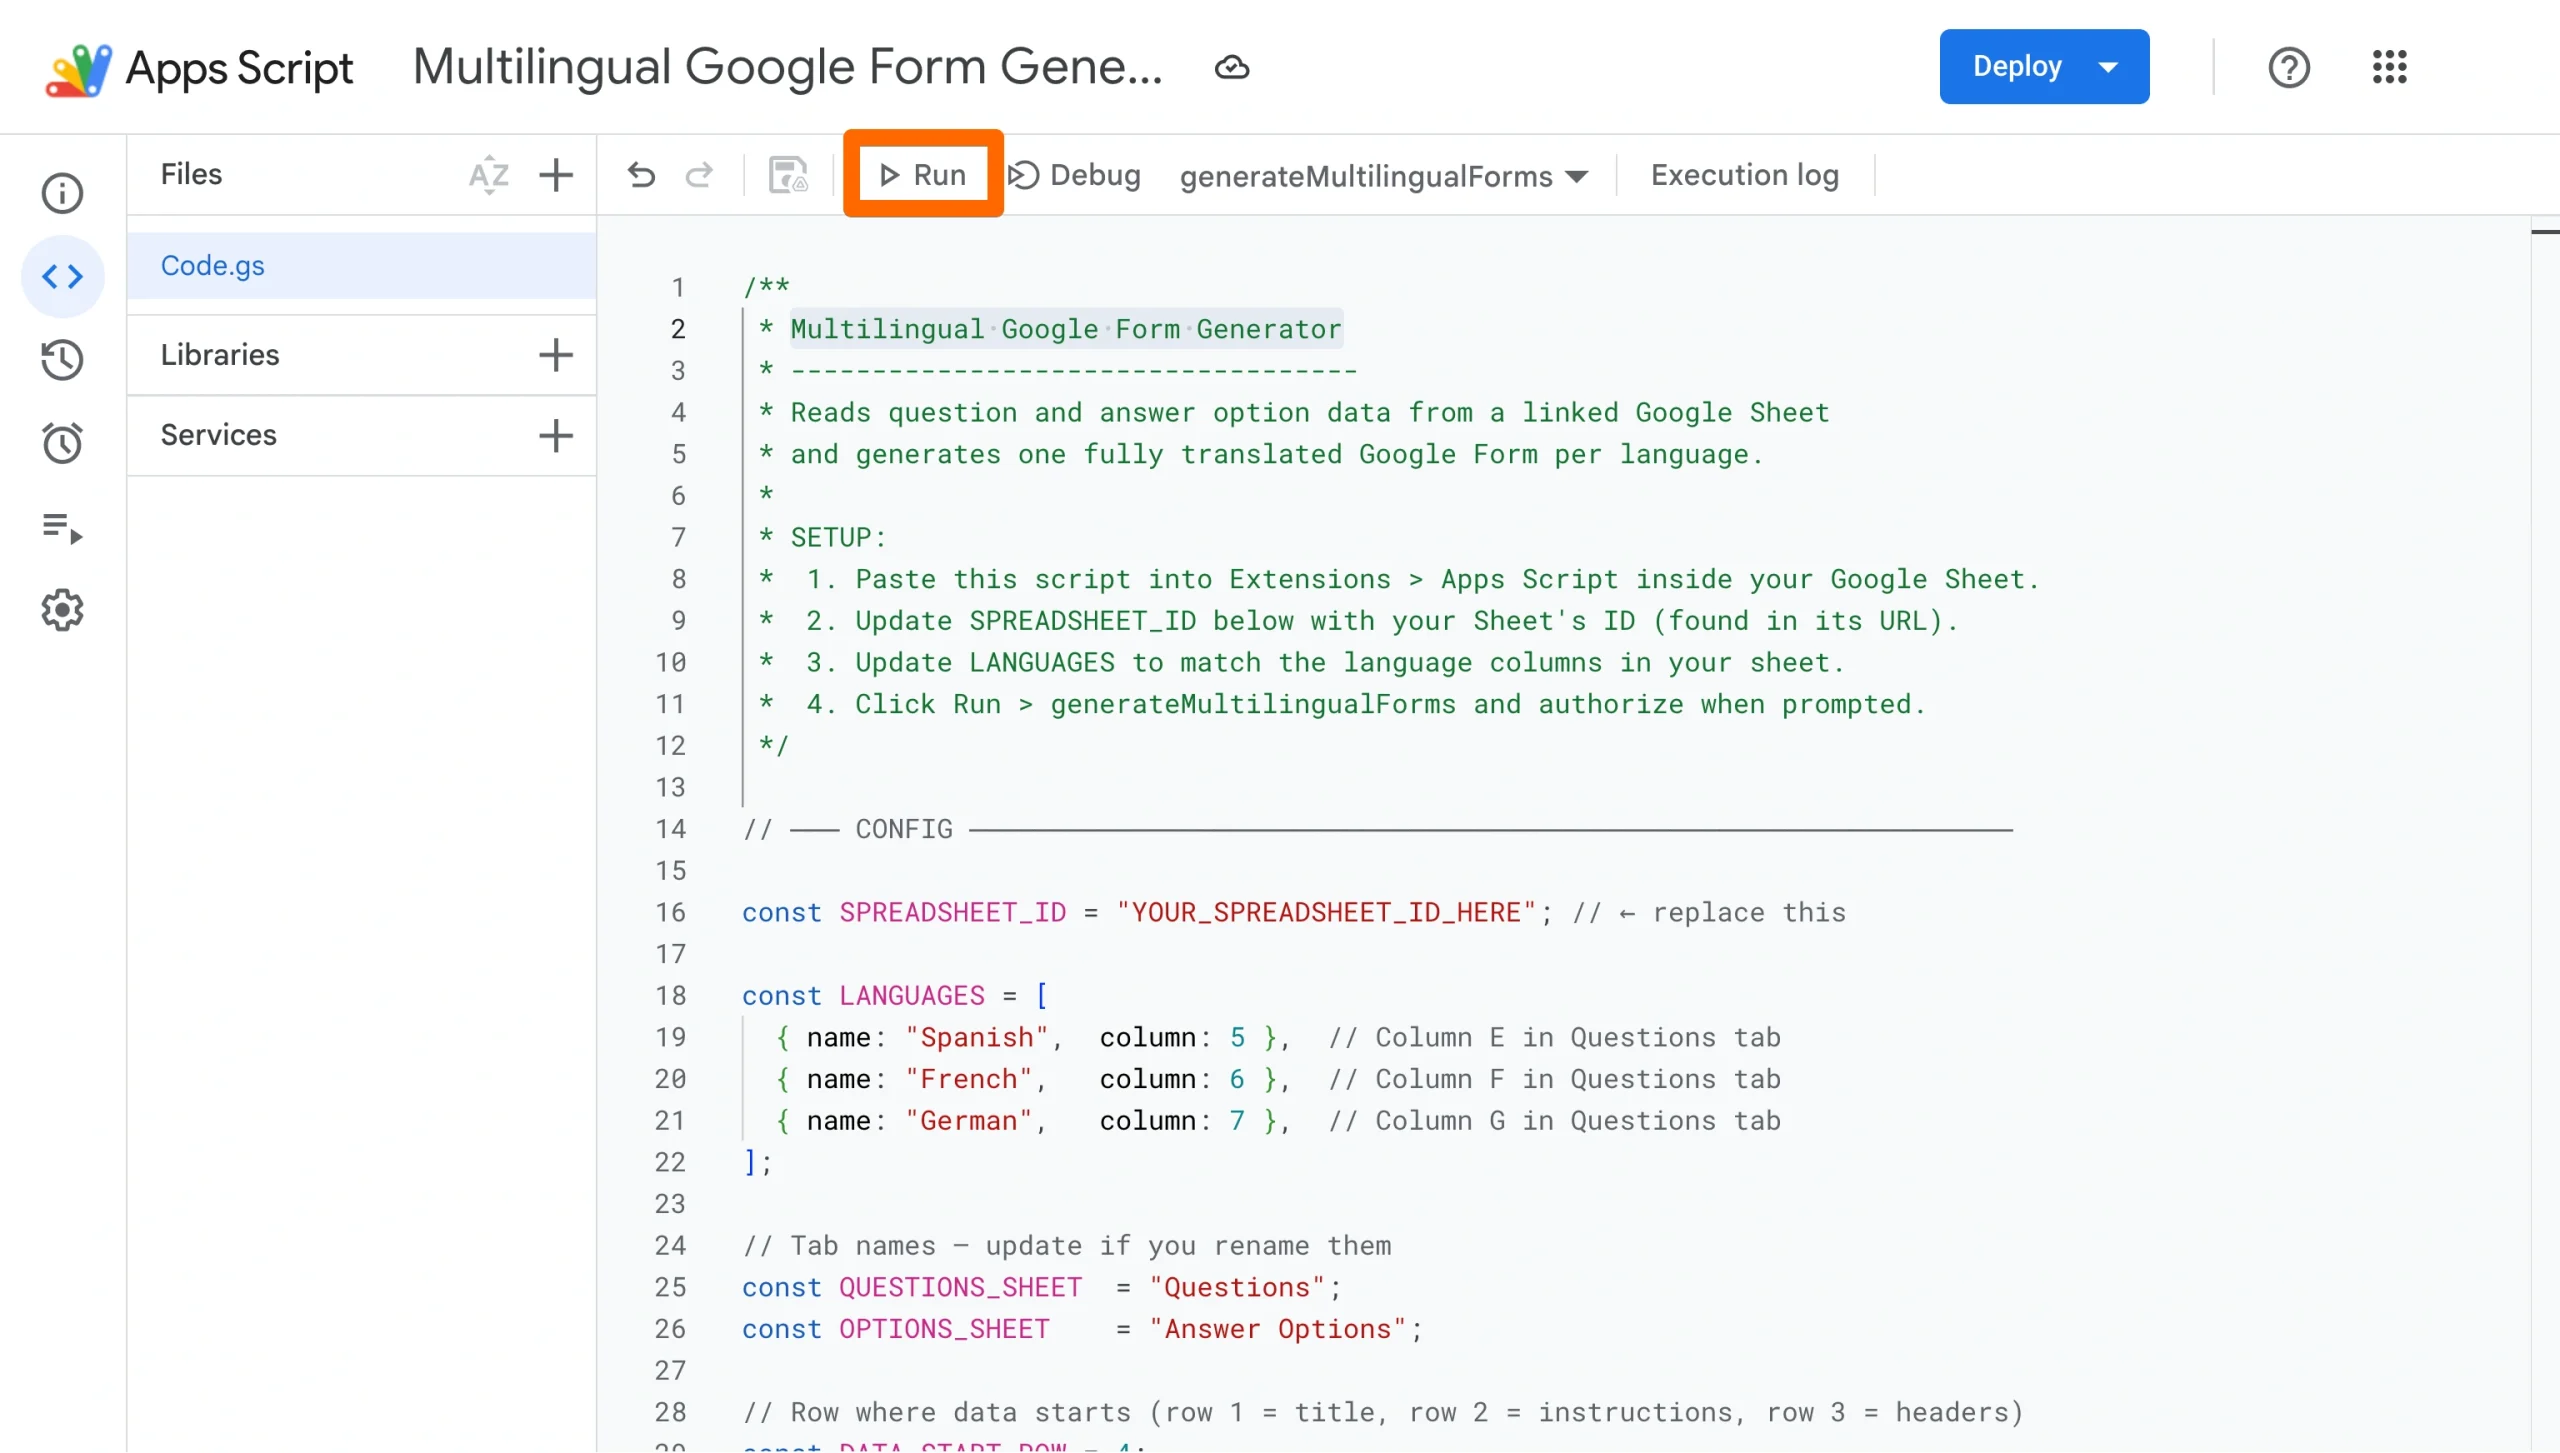The image size is (2560, 1453).
Task: Undo the last edit
Action: click(x=641, y=175)
